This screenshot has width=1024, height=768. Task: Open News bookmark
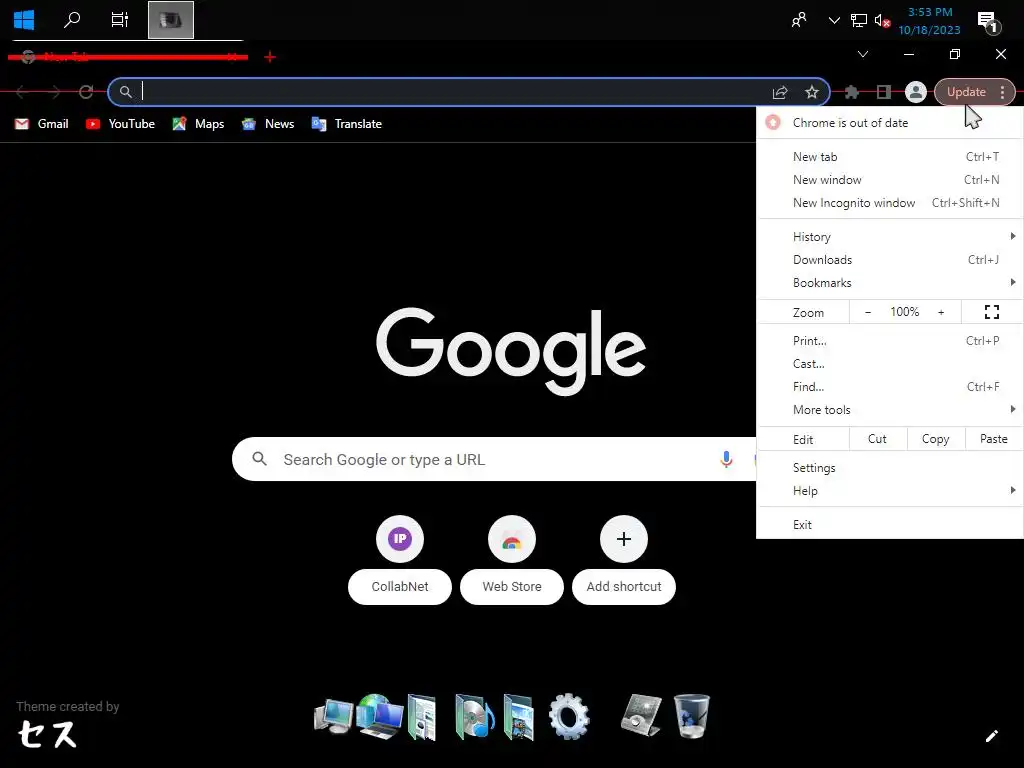(268, 124)
